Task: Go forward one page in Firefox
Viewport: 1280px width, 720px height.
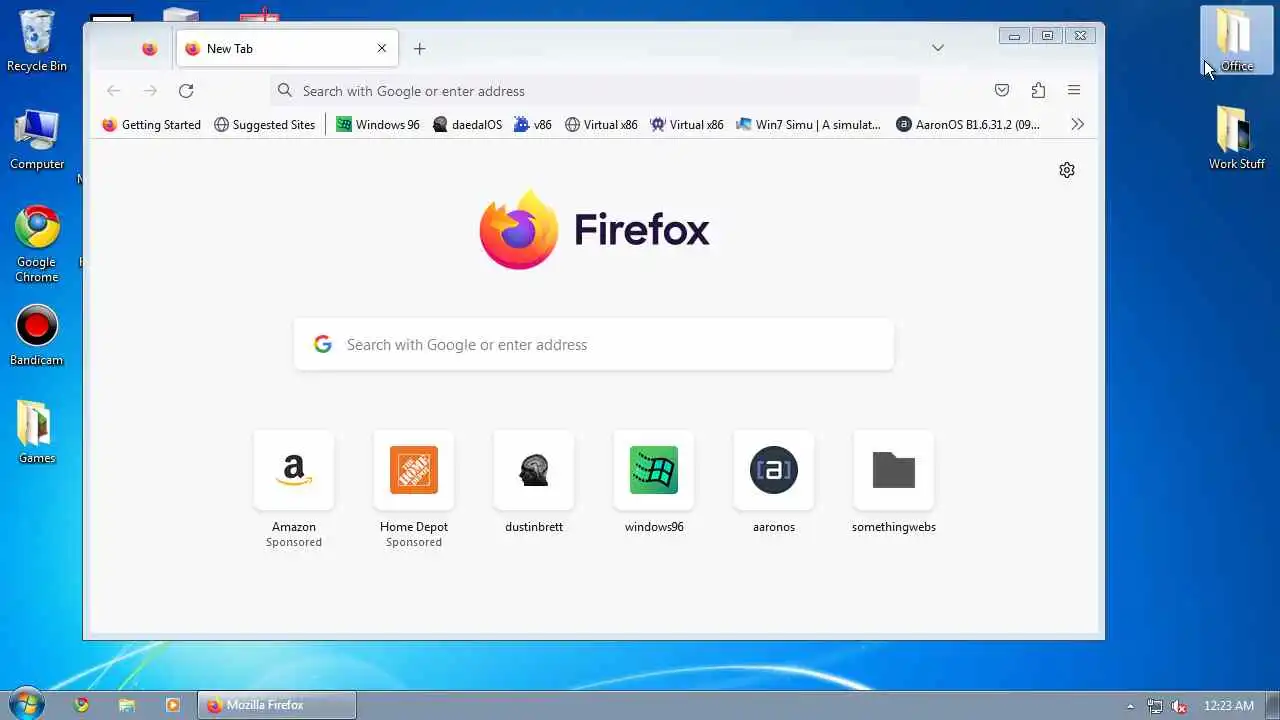Action: [150, 91]
